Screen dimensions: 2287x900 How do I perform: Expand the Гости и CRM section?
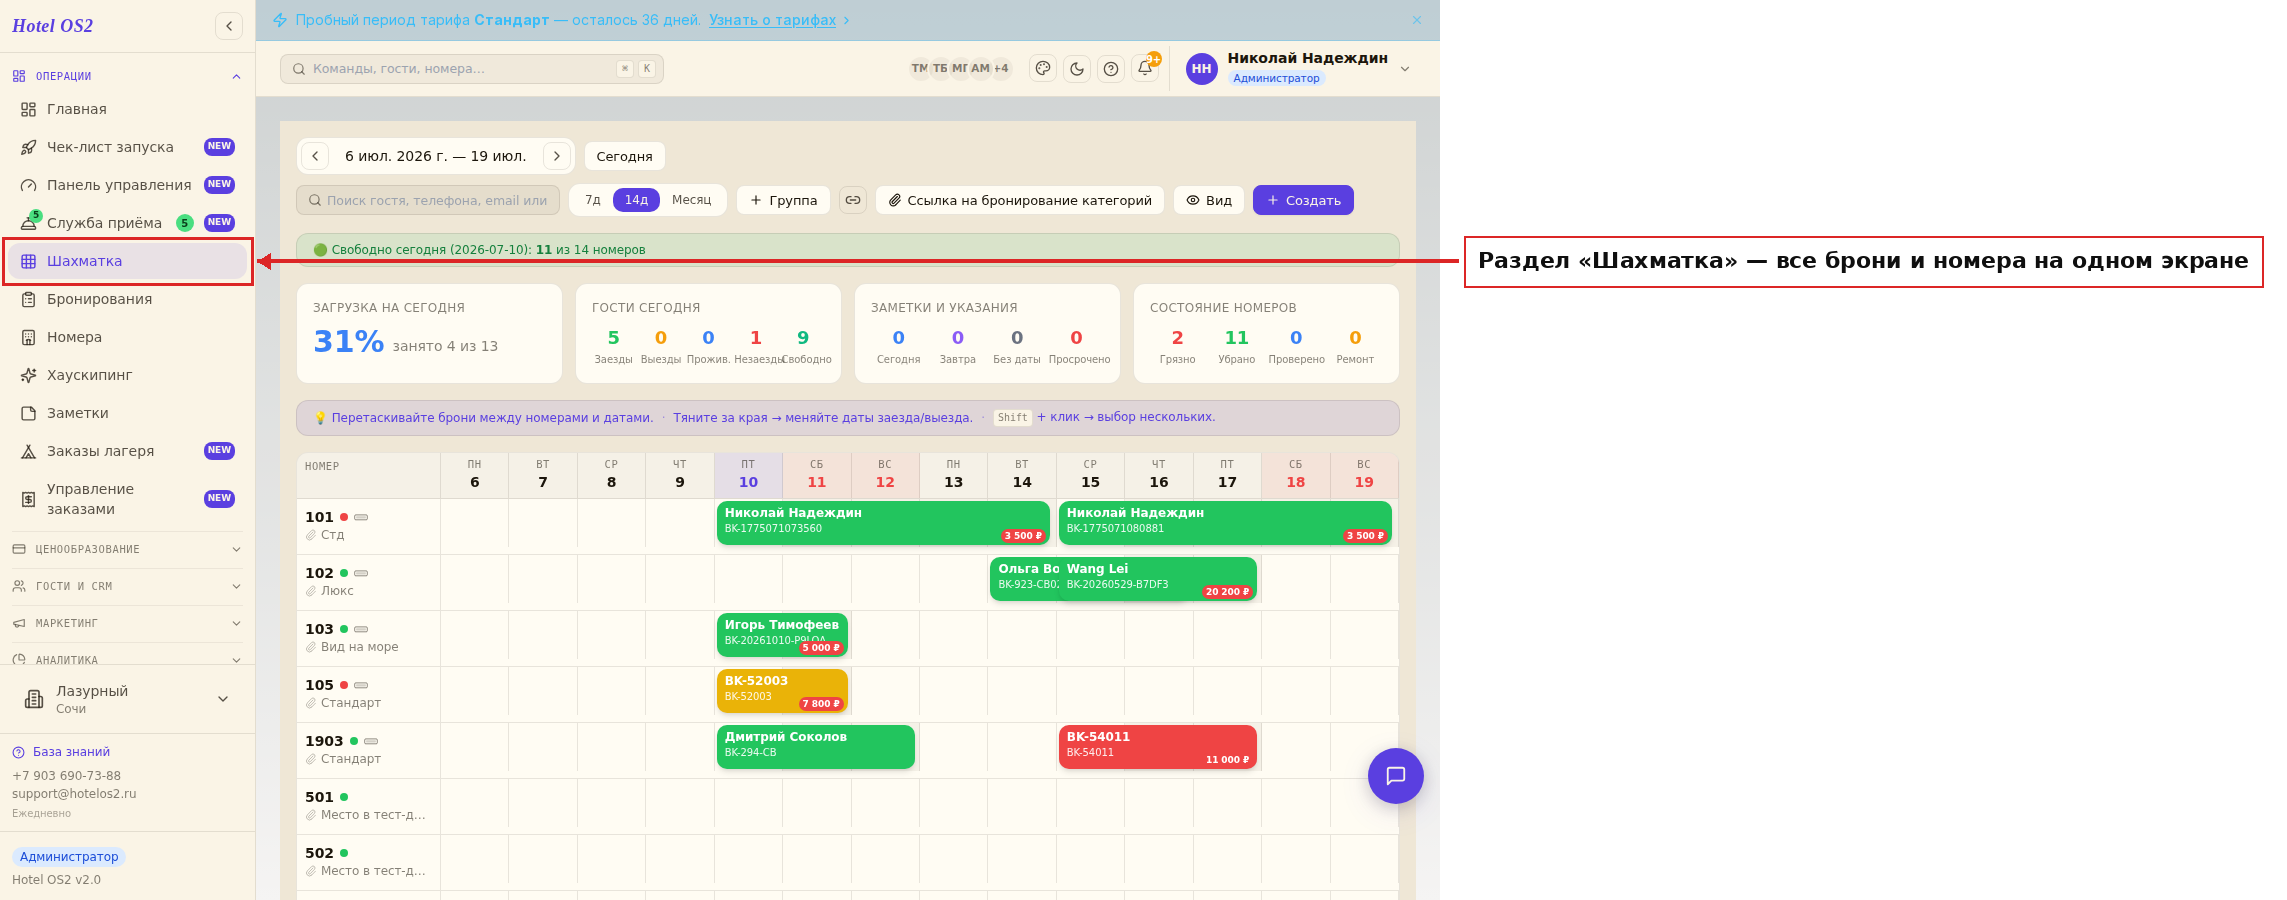(128, 586)
